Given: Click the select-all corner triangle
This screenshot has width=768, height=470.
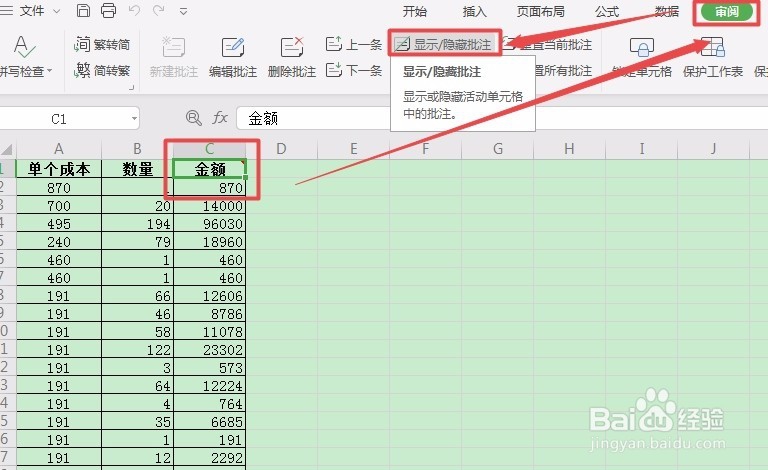Looking at the screenshot, I should (7, 150).
